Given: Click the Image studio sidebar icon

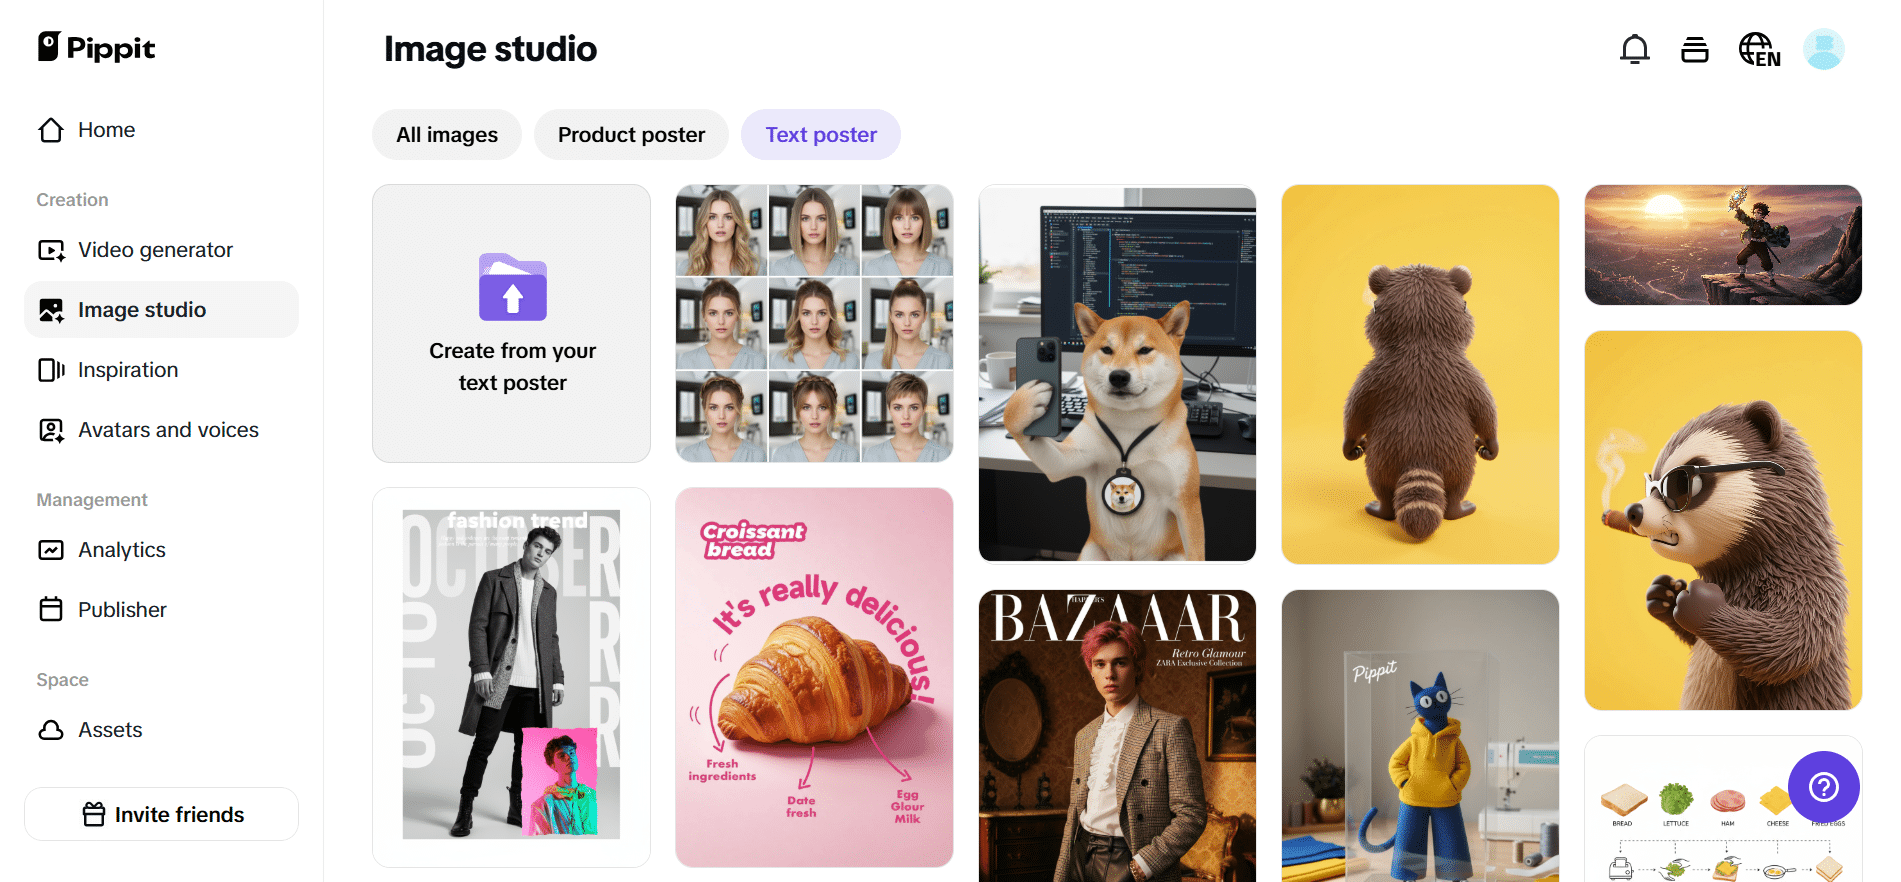Looking at the screenshot, I should [x=51, y=310].
